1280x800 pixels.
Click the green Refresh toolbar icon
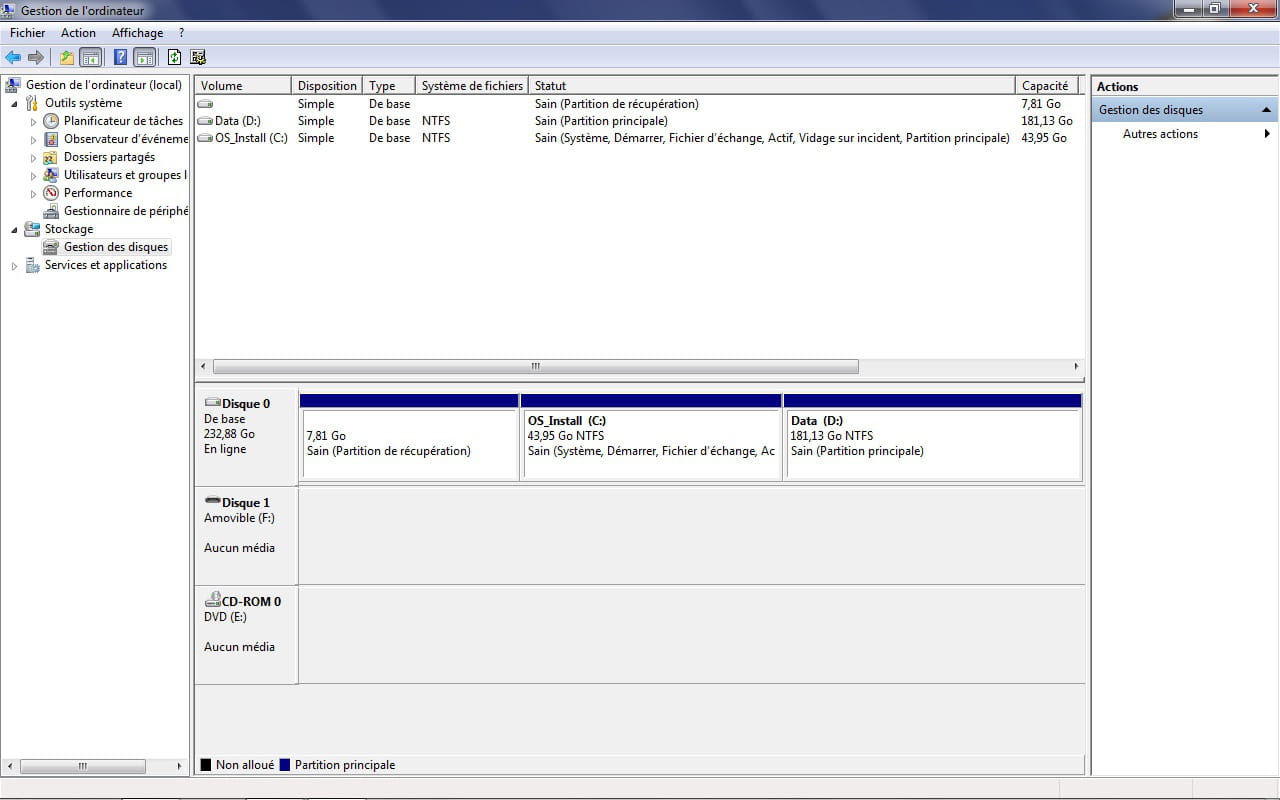point(175,57)
